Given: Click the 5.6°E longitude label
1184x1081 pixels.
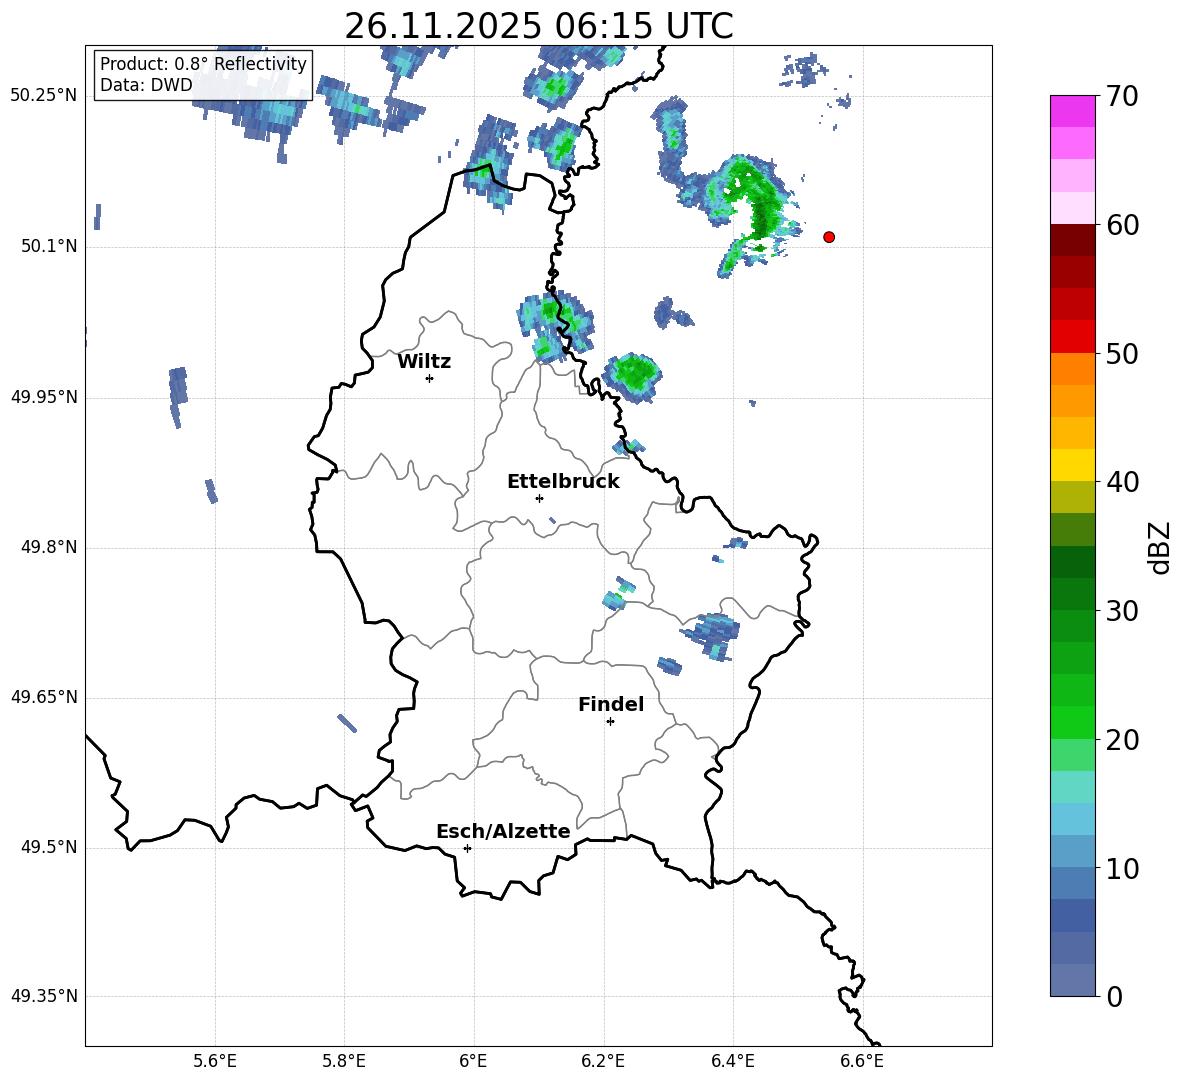Looking at the screenshot, I should point(215,1061).
